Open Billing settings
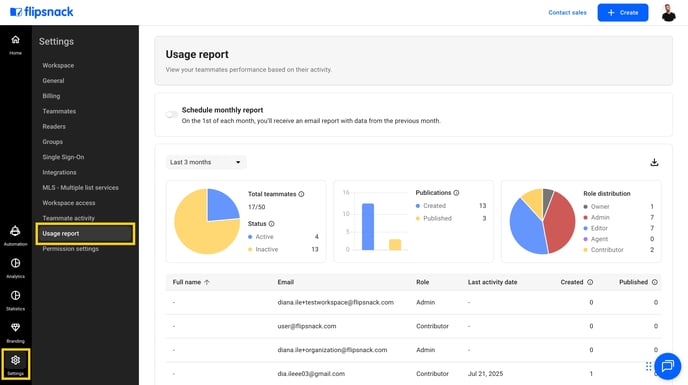 pyautogui.click(x=51, y=96)
